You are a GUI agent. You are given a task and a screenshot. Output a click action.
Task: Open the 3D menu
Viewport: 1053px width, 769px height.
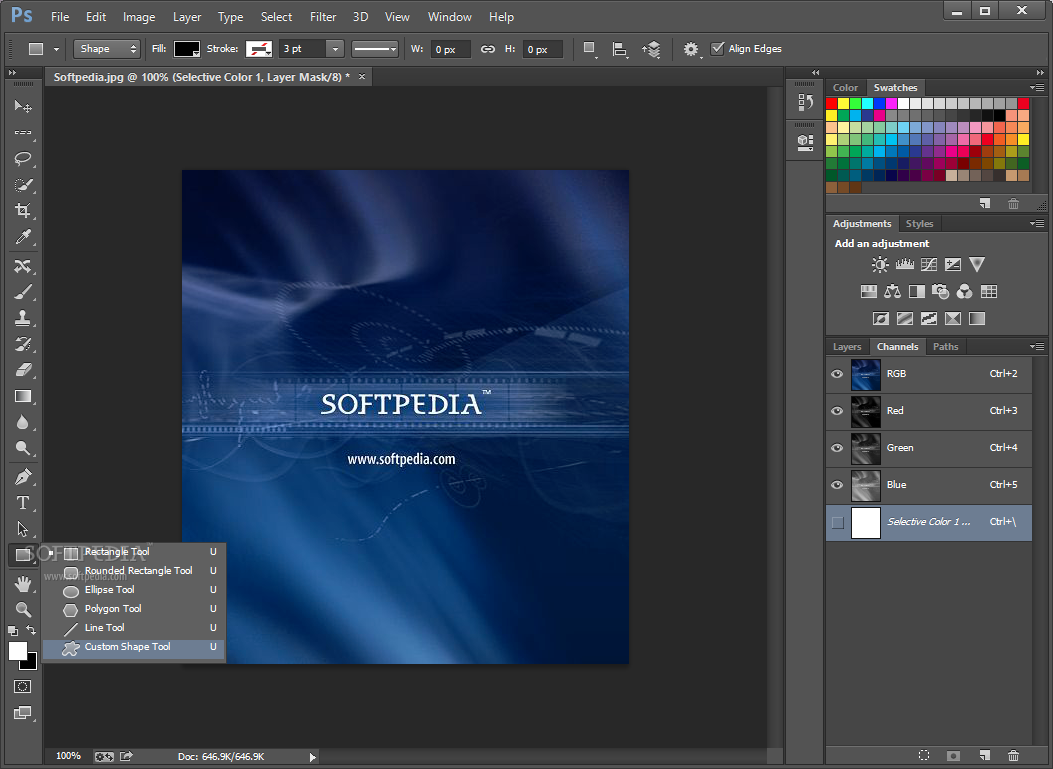point(361,17)
